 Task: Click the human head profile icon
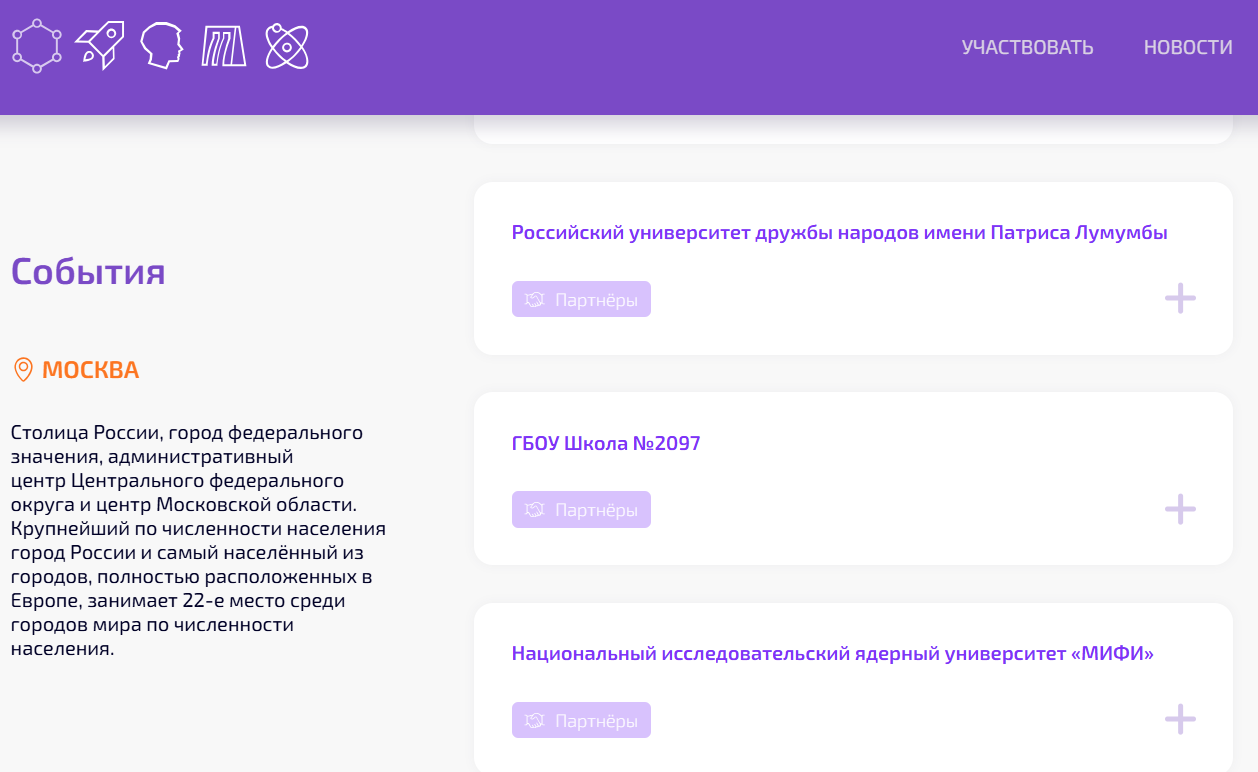pos(162,46)
